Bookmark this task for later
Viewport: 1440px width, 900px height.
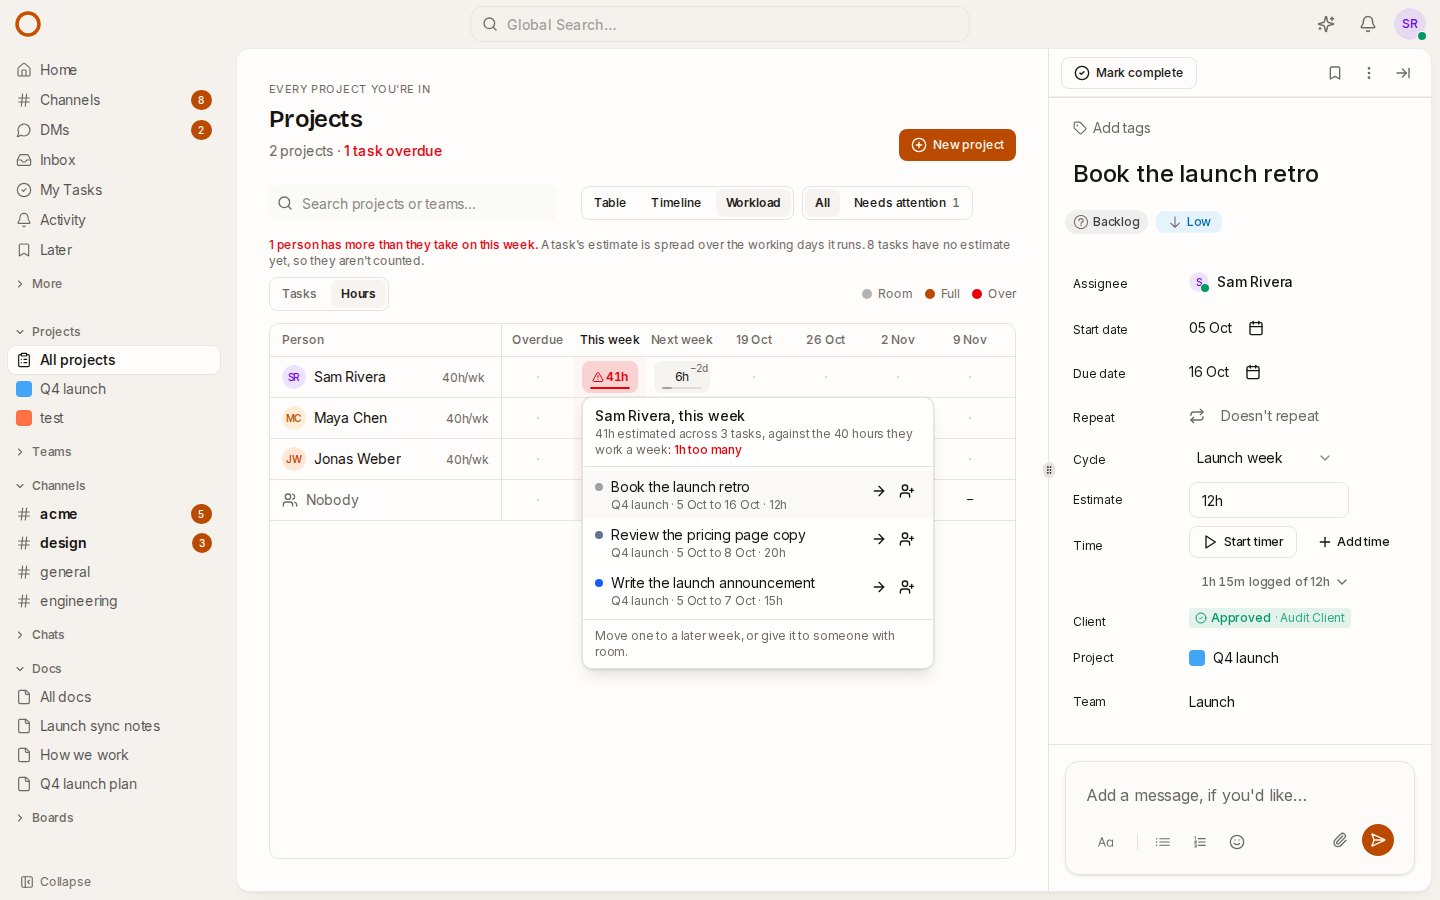(x=1335, y=73)
